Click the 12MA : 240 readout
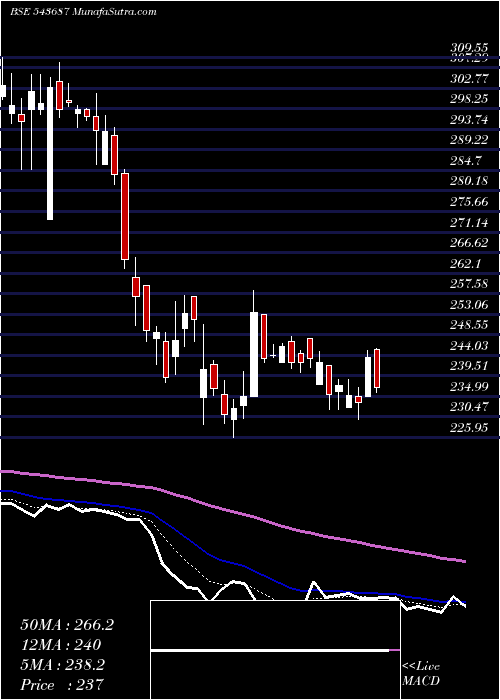This screenshot has height=700, width=500. (61, 645)
